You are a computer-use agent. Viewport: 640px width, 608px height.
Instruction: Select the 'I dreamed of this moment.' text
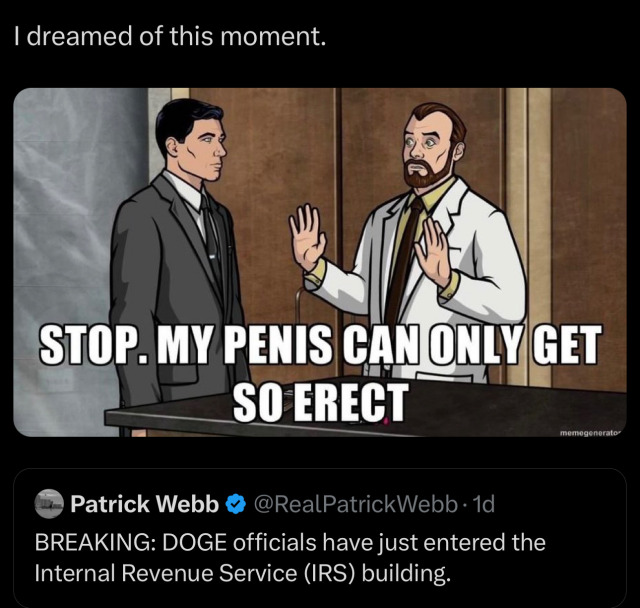point(170,36)
